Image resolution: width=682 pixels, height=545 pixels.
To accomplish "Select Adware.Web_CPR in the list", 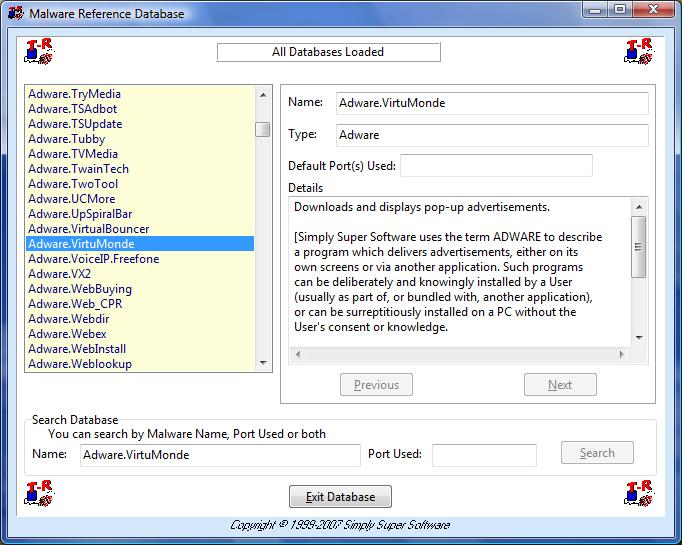I will (x=140, y=304).
